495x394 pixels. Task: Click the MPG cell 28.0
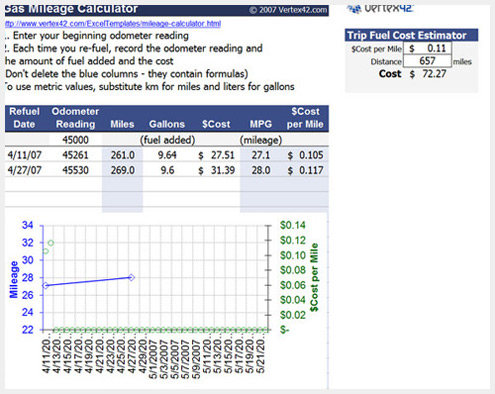pos(261,170)
